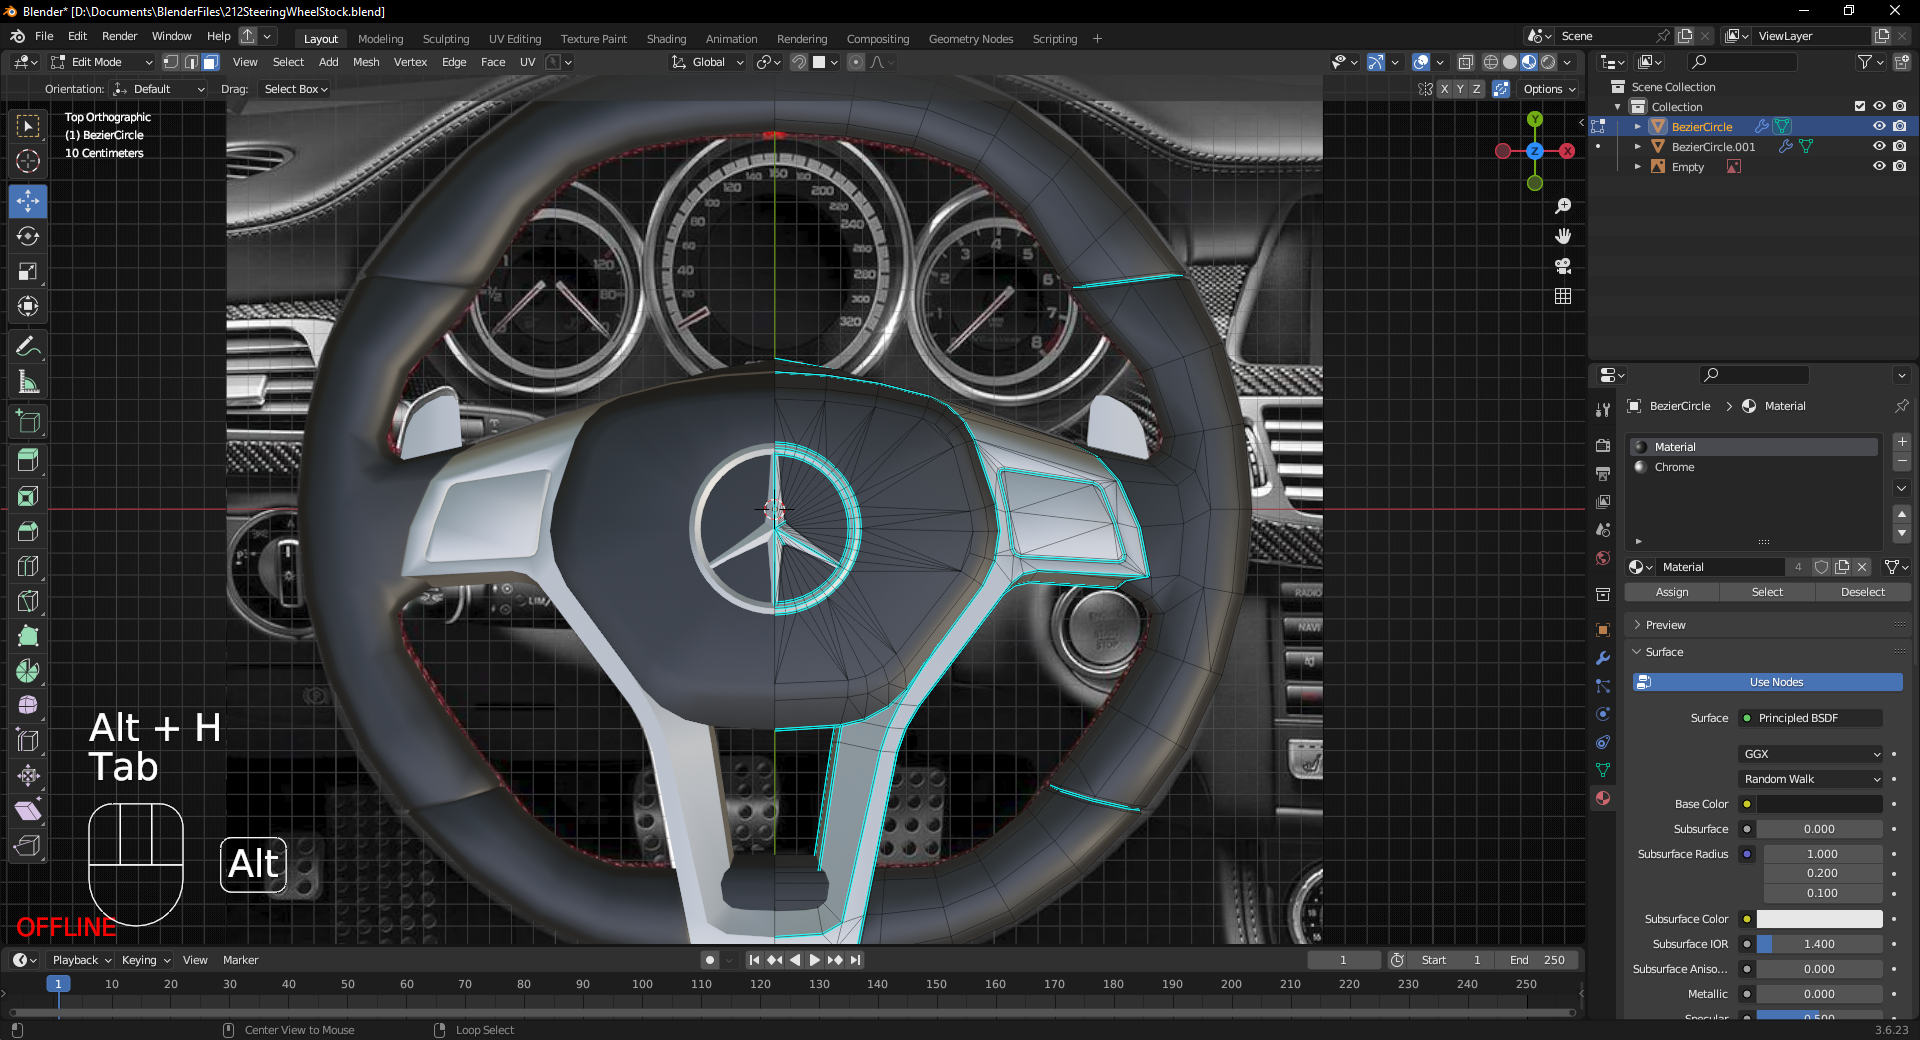Open the Mesh menu in viewport header

pyautogui.click(x=366, y=62)
